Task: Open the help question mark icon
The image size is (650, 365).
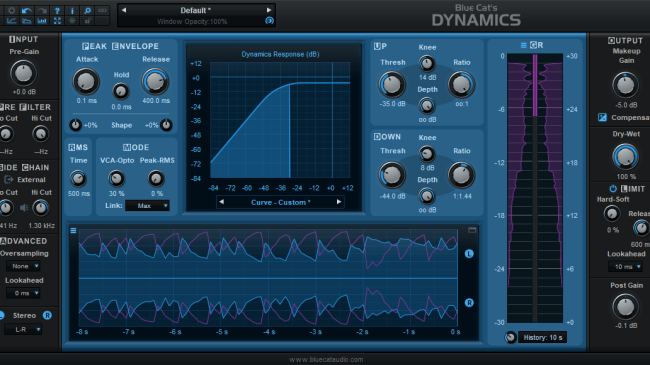Action: (x=57, y=10)
